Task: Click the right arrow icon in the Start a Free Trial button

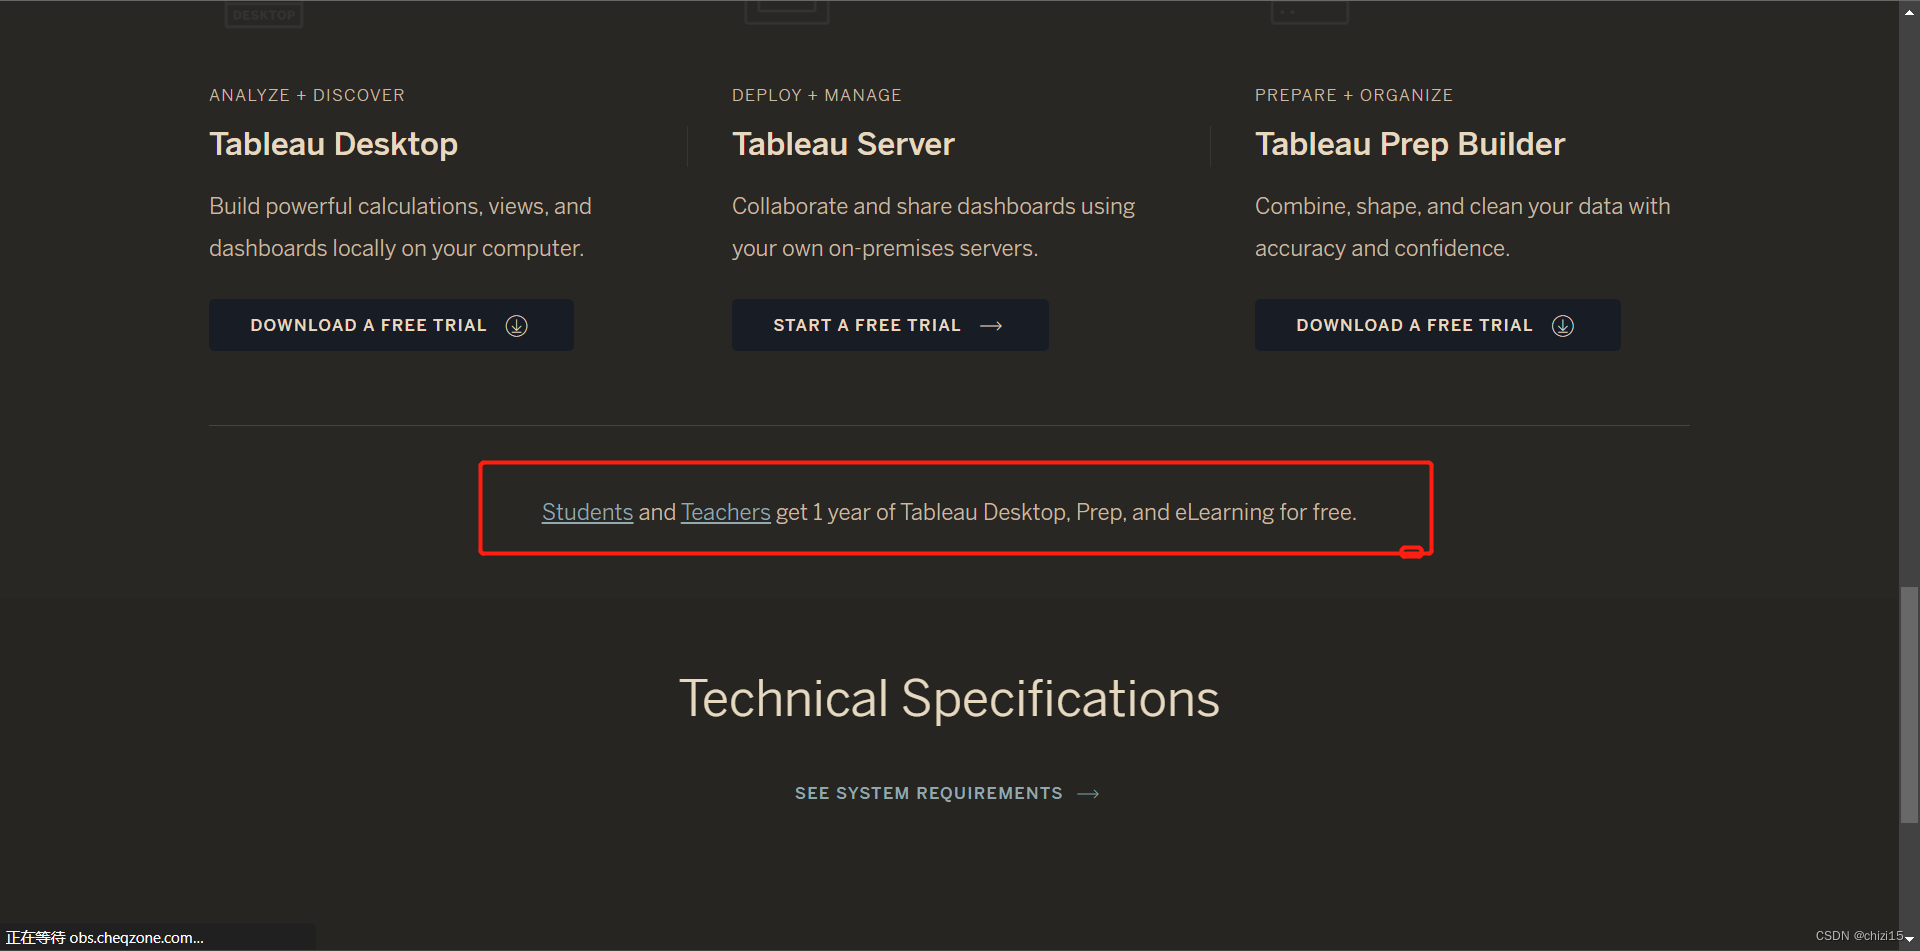Action: (991, 326)
